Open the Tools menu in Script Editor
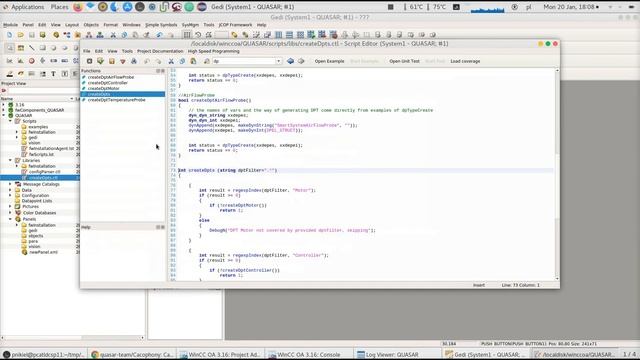Viewport: 640px width, 360px height. point(127,51)
